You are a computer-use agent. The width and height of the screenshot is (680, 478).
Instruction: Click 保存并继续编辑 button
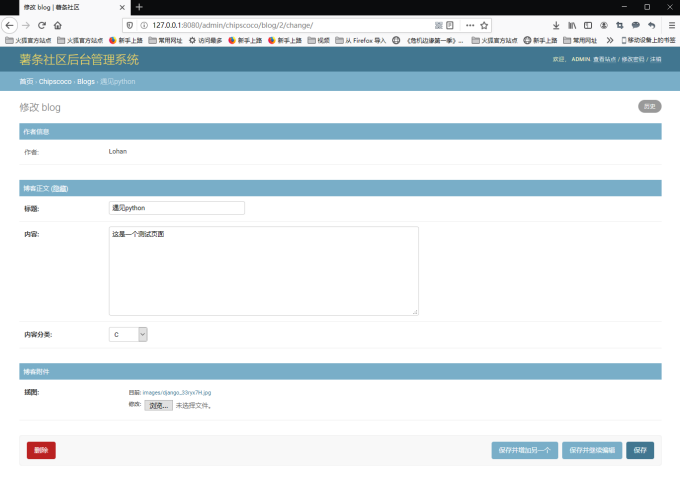[592, 450]
